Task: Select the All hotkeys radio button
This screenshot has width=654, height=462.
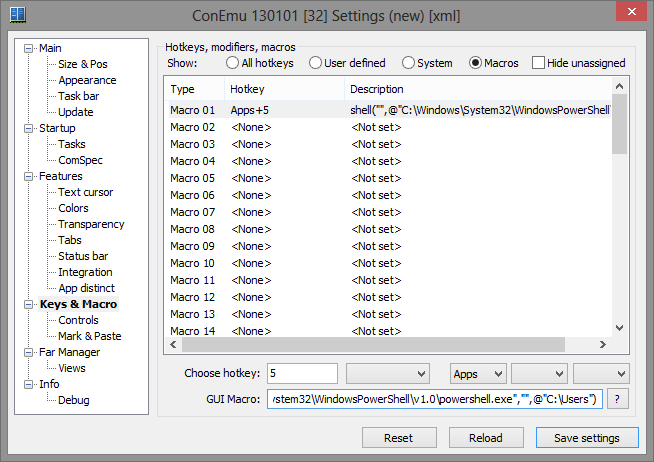Action: coord(233,63)
